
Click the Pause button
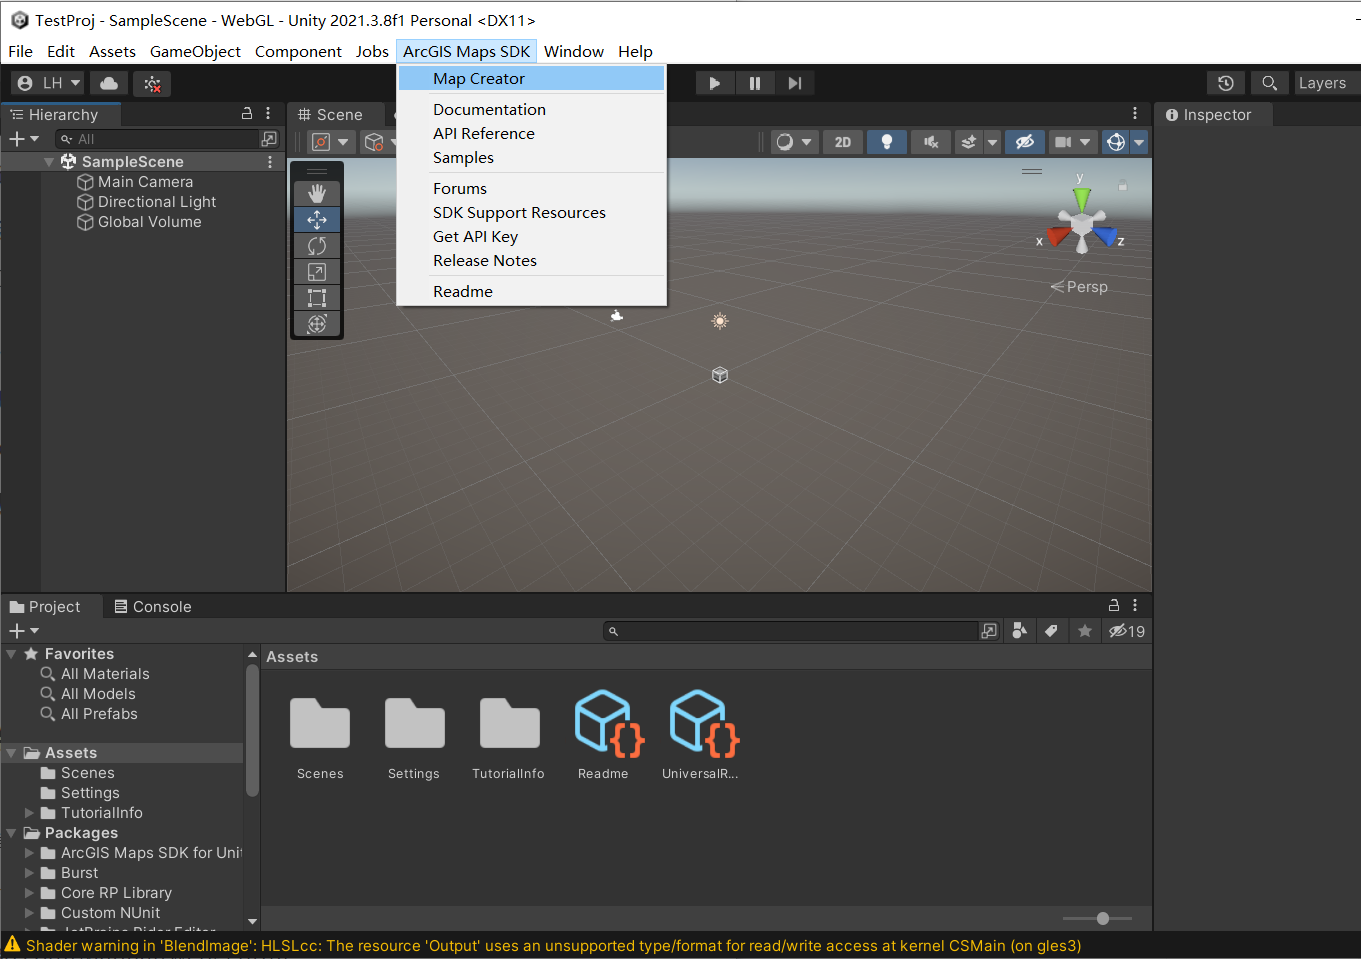click(x=755, y=83)
